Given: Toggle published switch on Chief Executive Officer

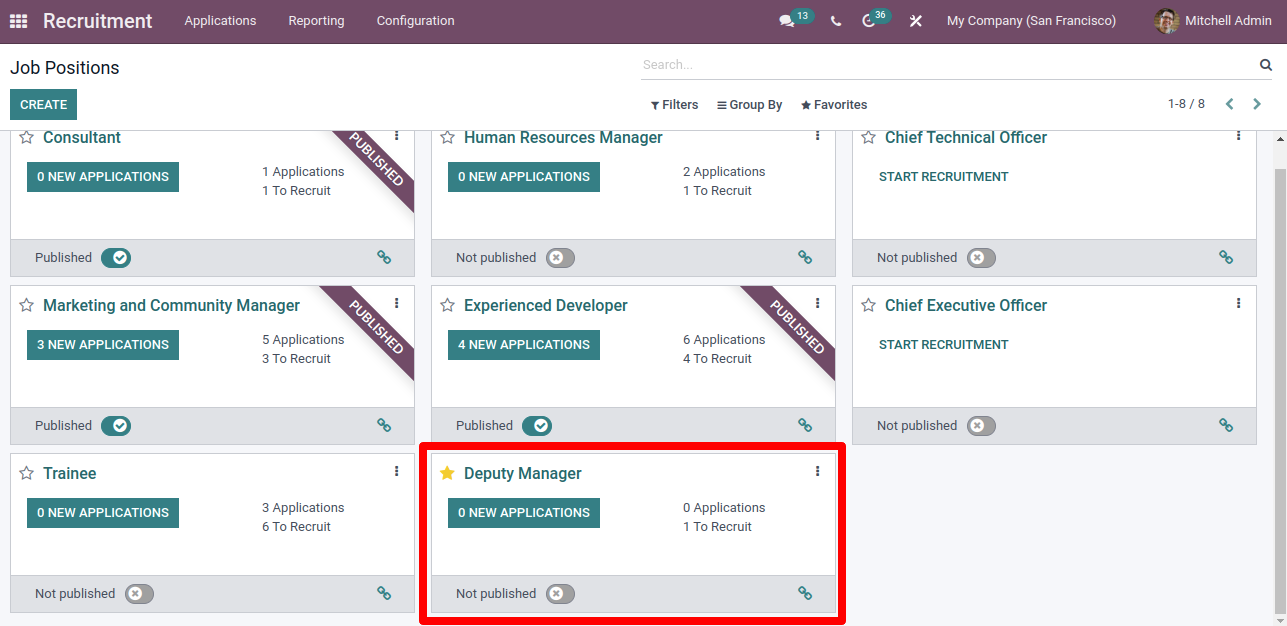Looking at the screenshot, I should point(981,426).
